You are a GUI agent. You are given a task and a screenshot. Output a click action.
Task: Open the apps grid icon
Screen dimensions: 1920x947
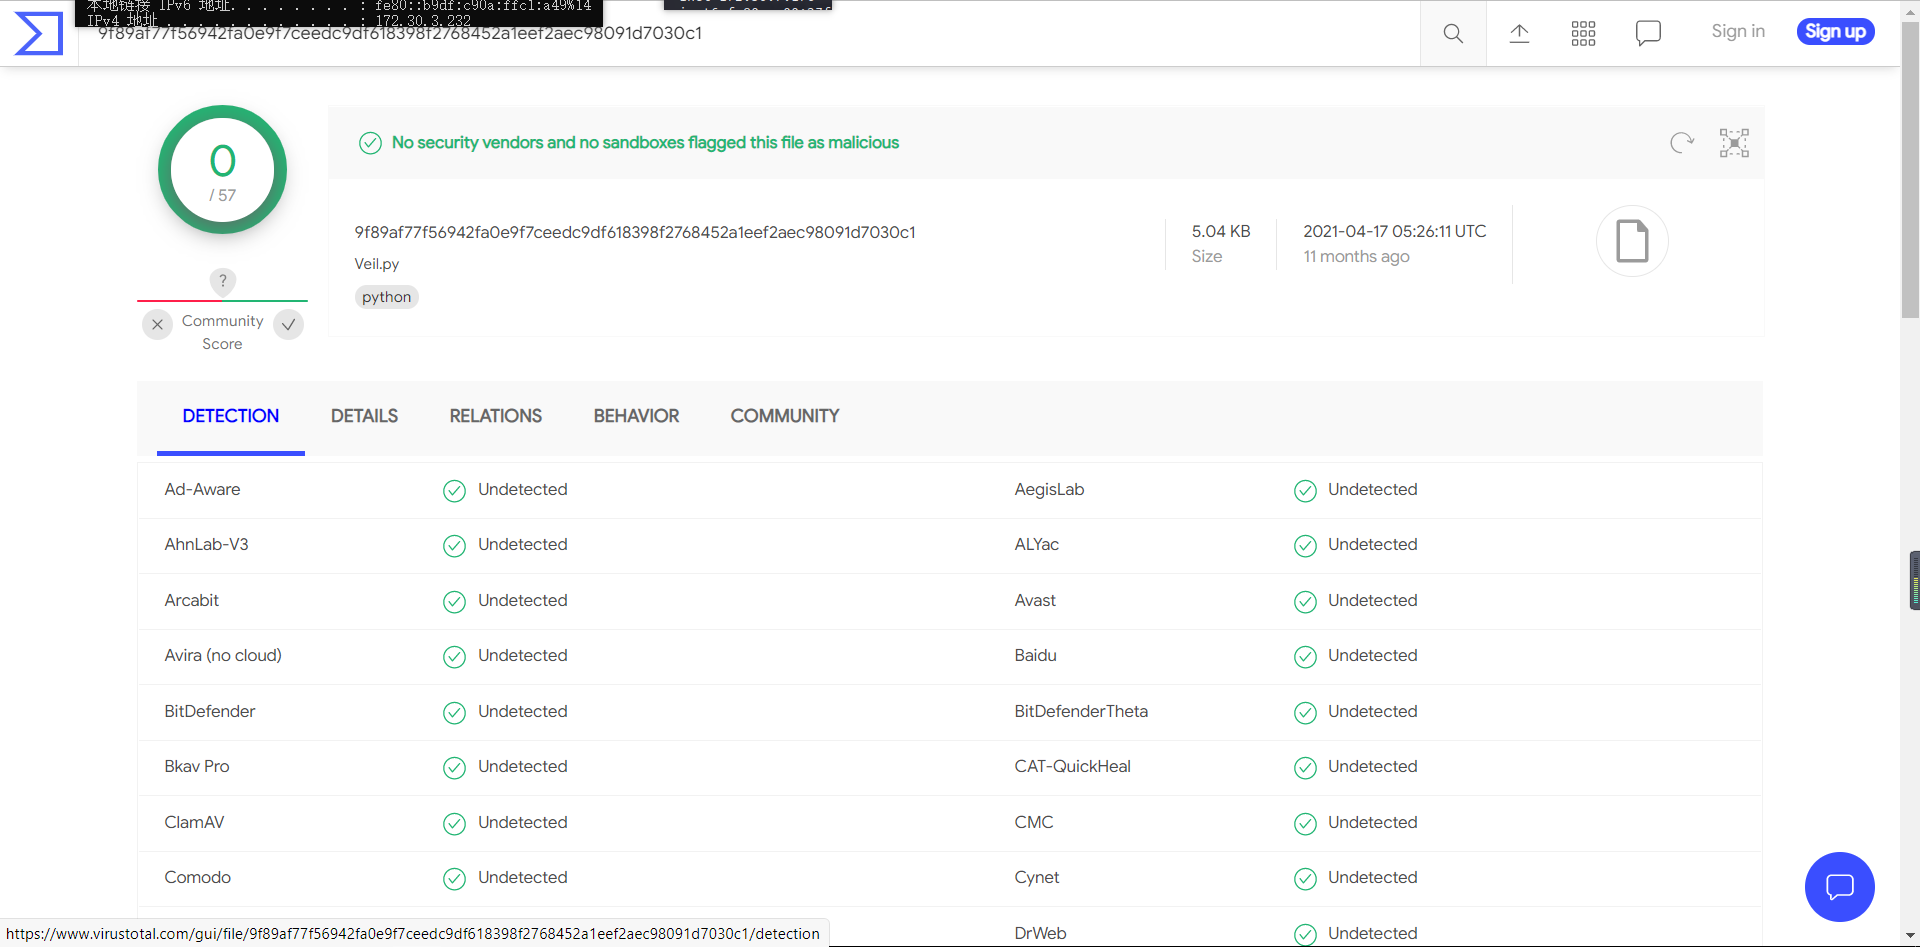(x=1583, y=33)
